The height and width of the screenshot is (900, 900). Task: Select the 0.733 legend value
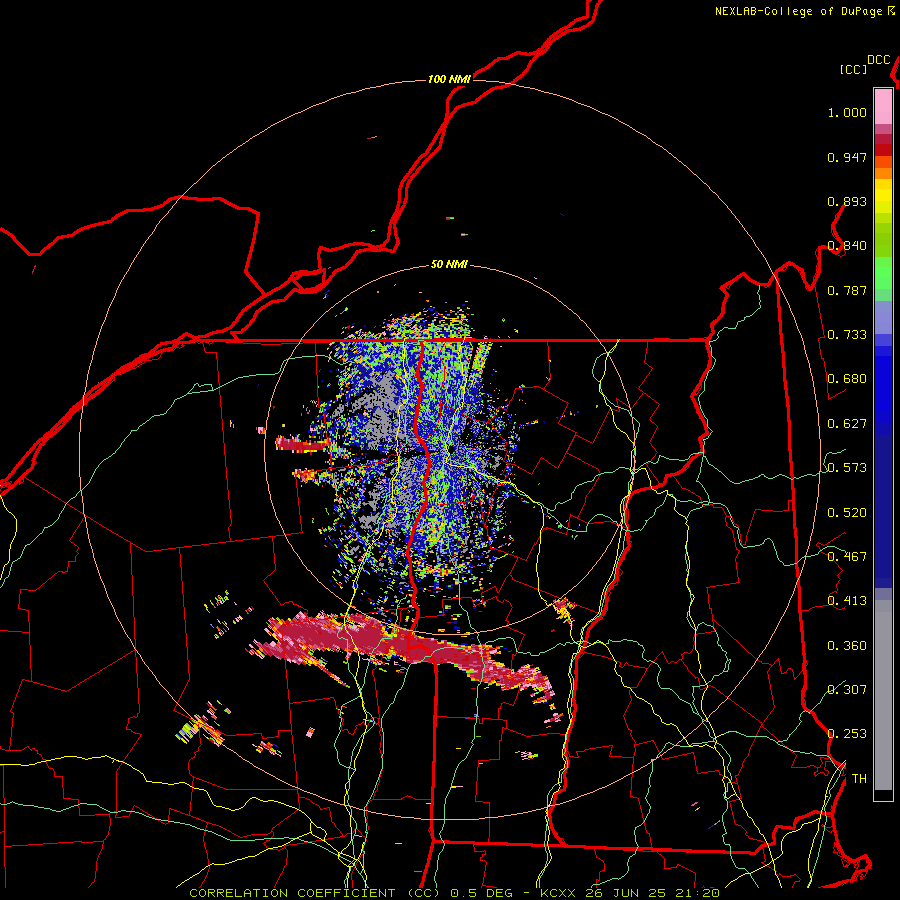coord(847,335)
